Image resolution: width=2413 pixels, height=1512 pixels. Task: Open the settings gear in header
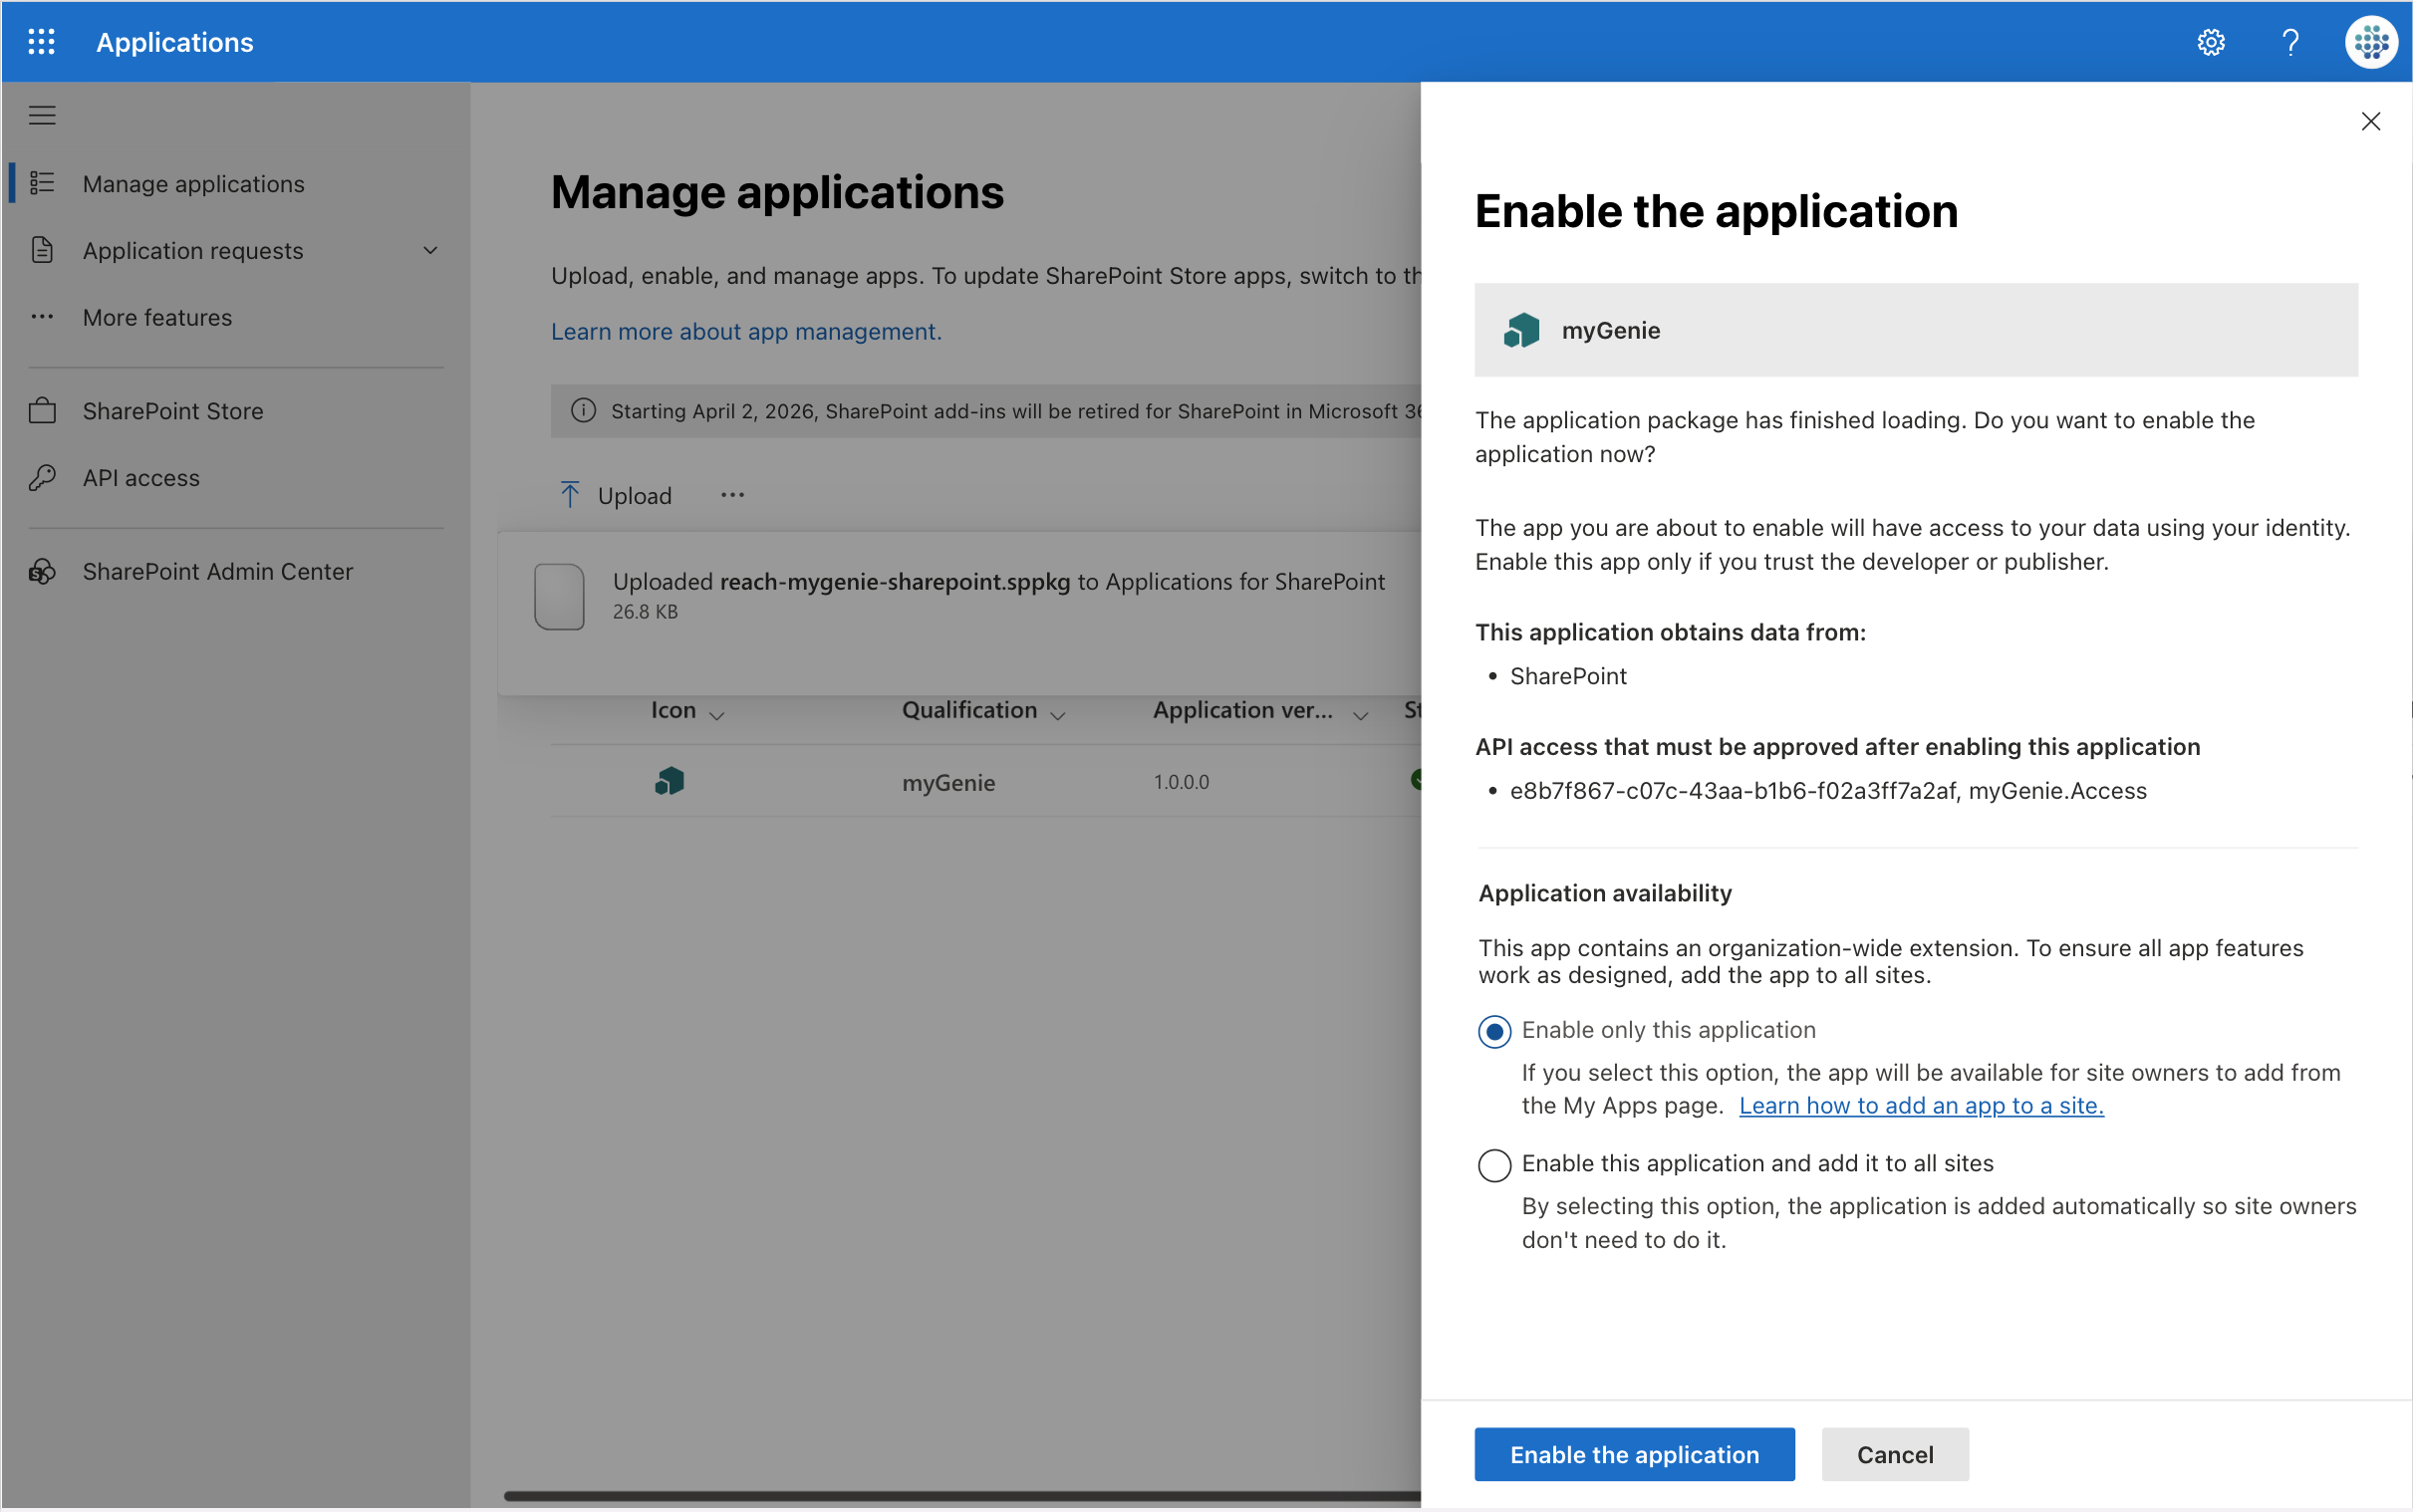pyautogui.click(x=2210, y=42)
